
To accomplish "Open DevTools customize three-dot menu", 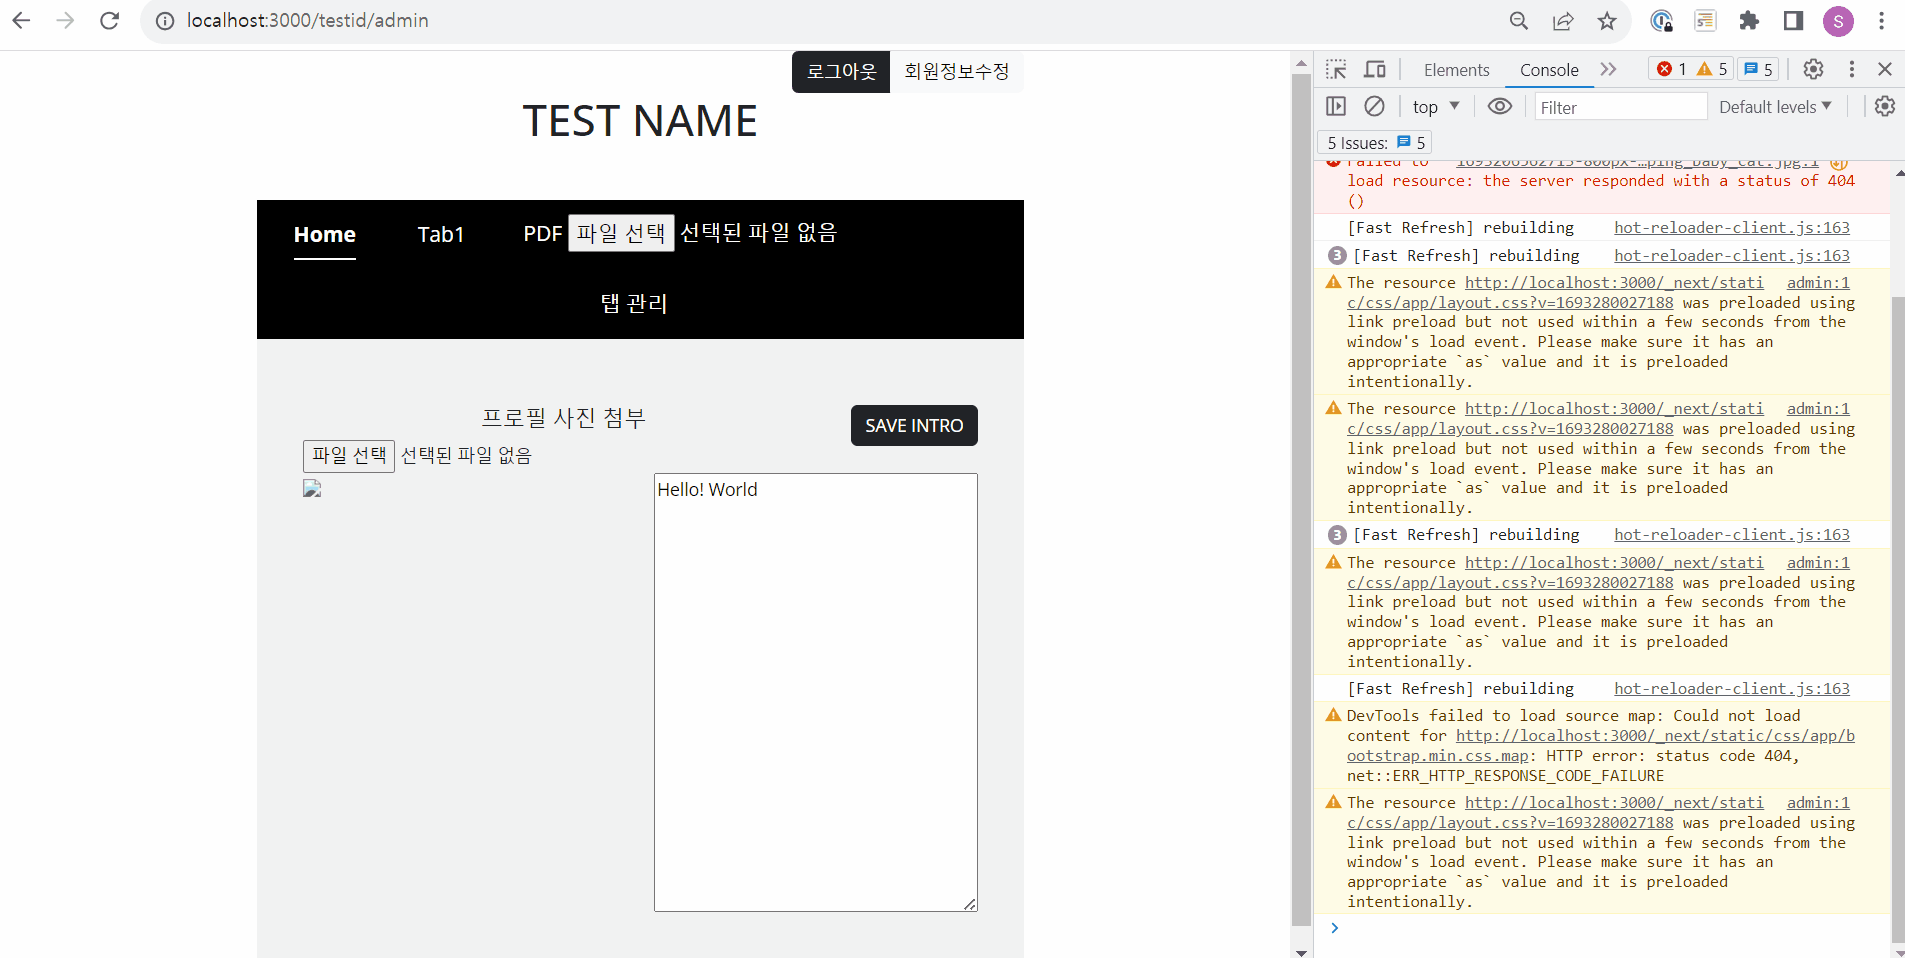I will coord(1851,69).
